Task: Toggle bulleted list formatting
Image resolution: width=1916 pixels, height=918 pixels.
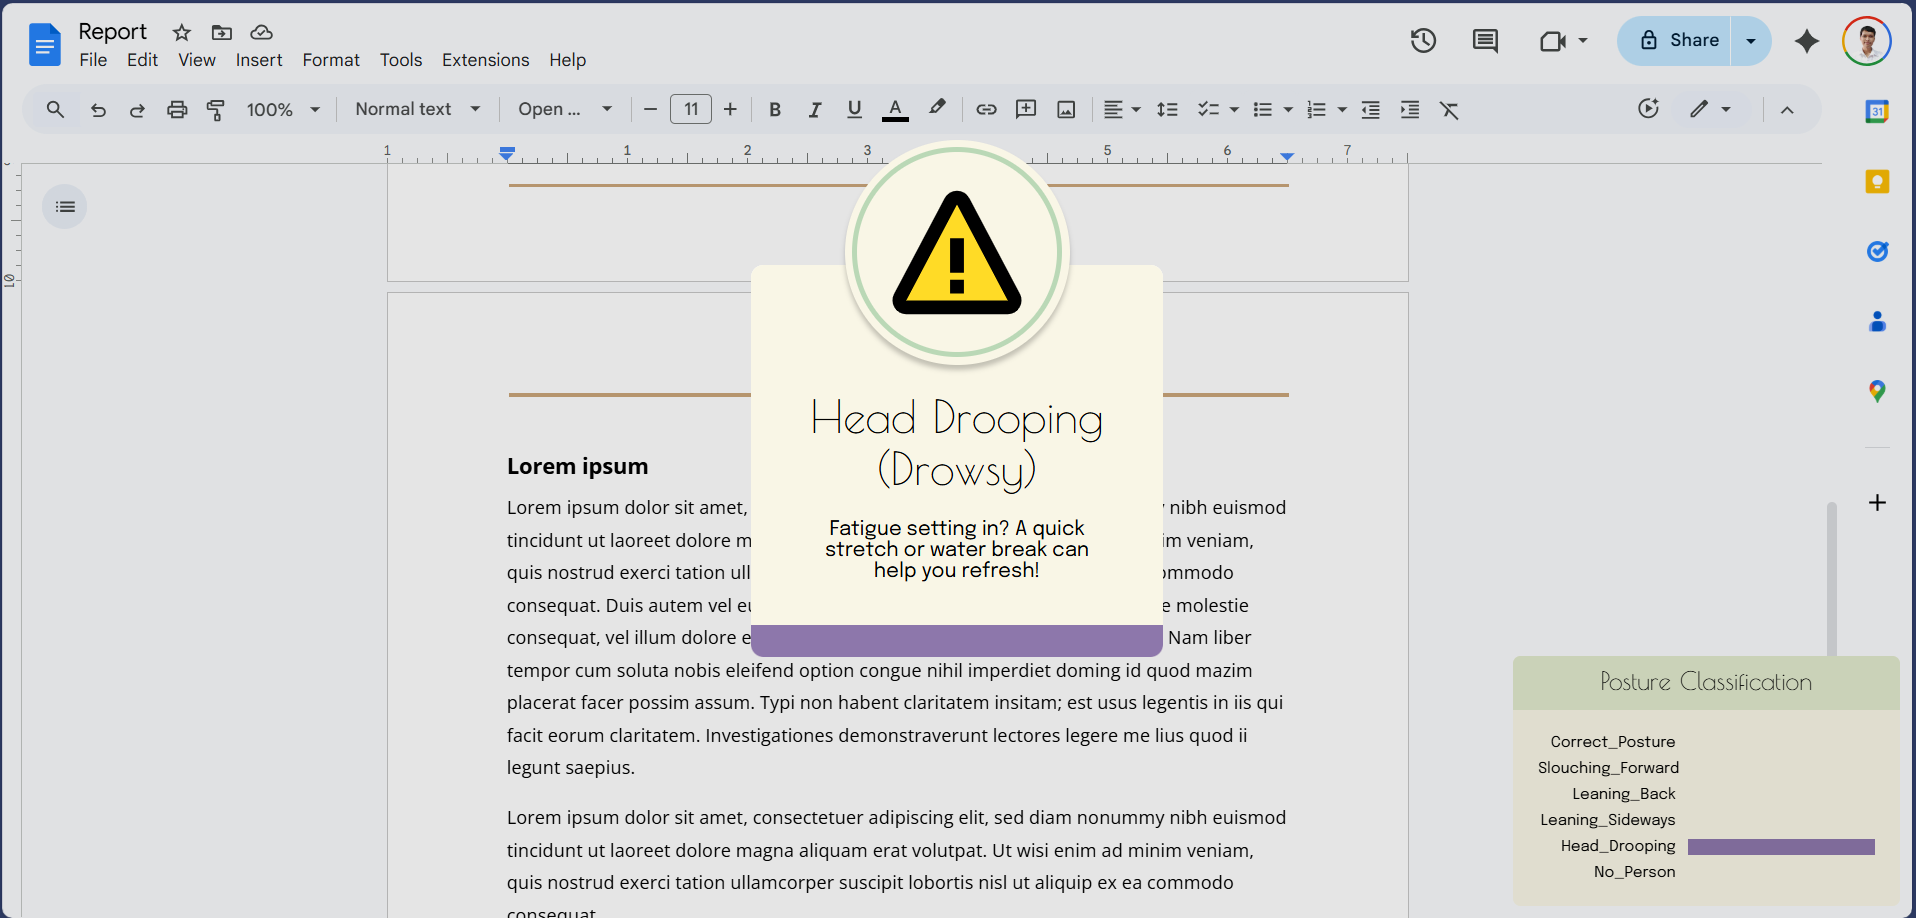Action: click(x=1263, y=109)
